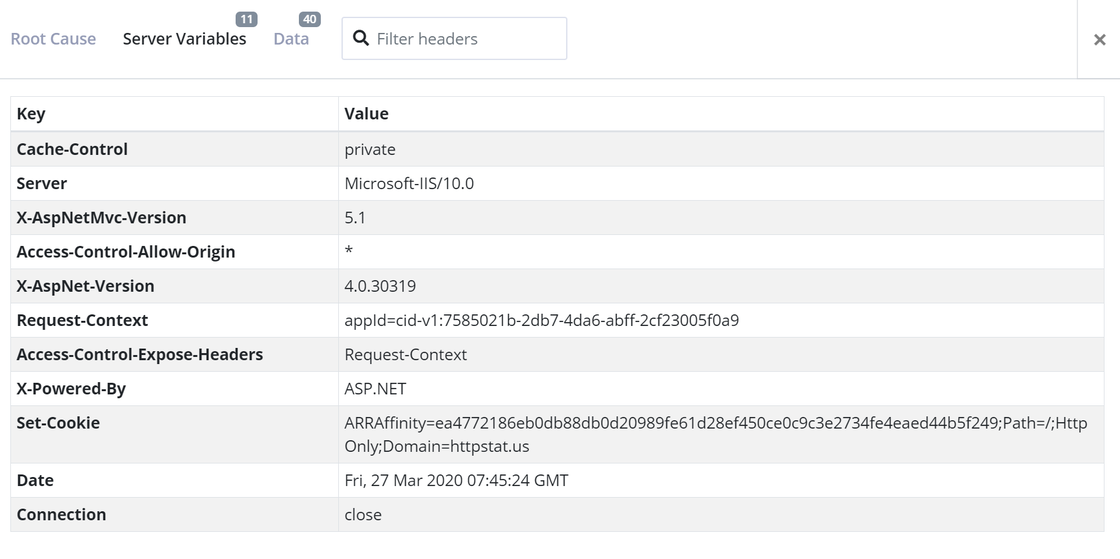Viewport: 1120px width, 559px height.
Task: Select the ARRAffinity cookie value
Action: 721,435
